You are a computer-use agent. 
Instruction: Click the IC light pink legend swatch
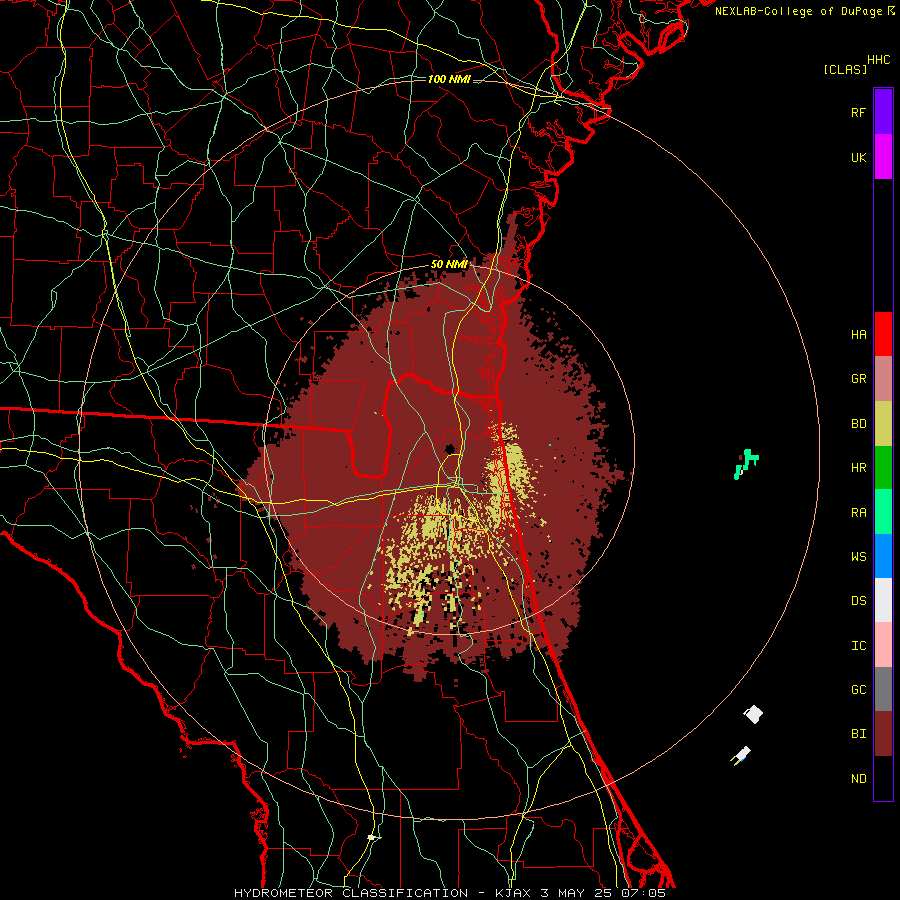[883, 645]
